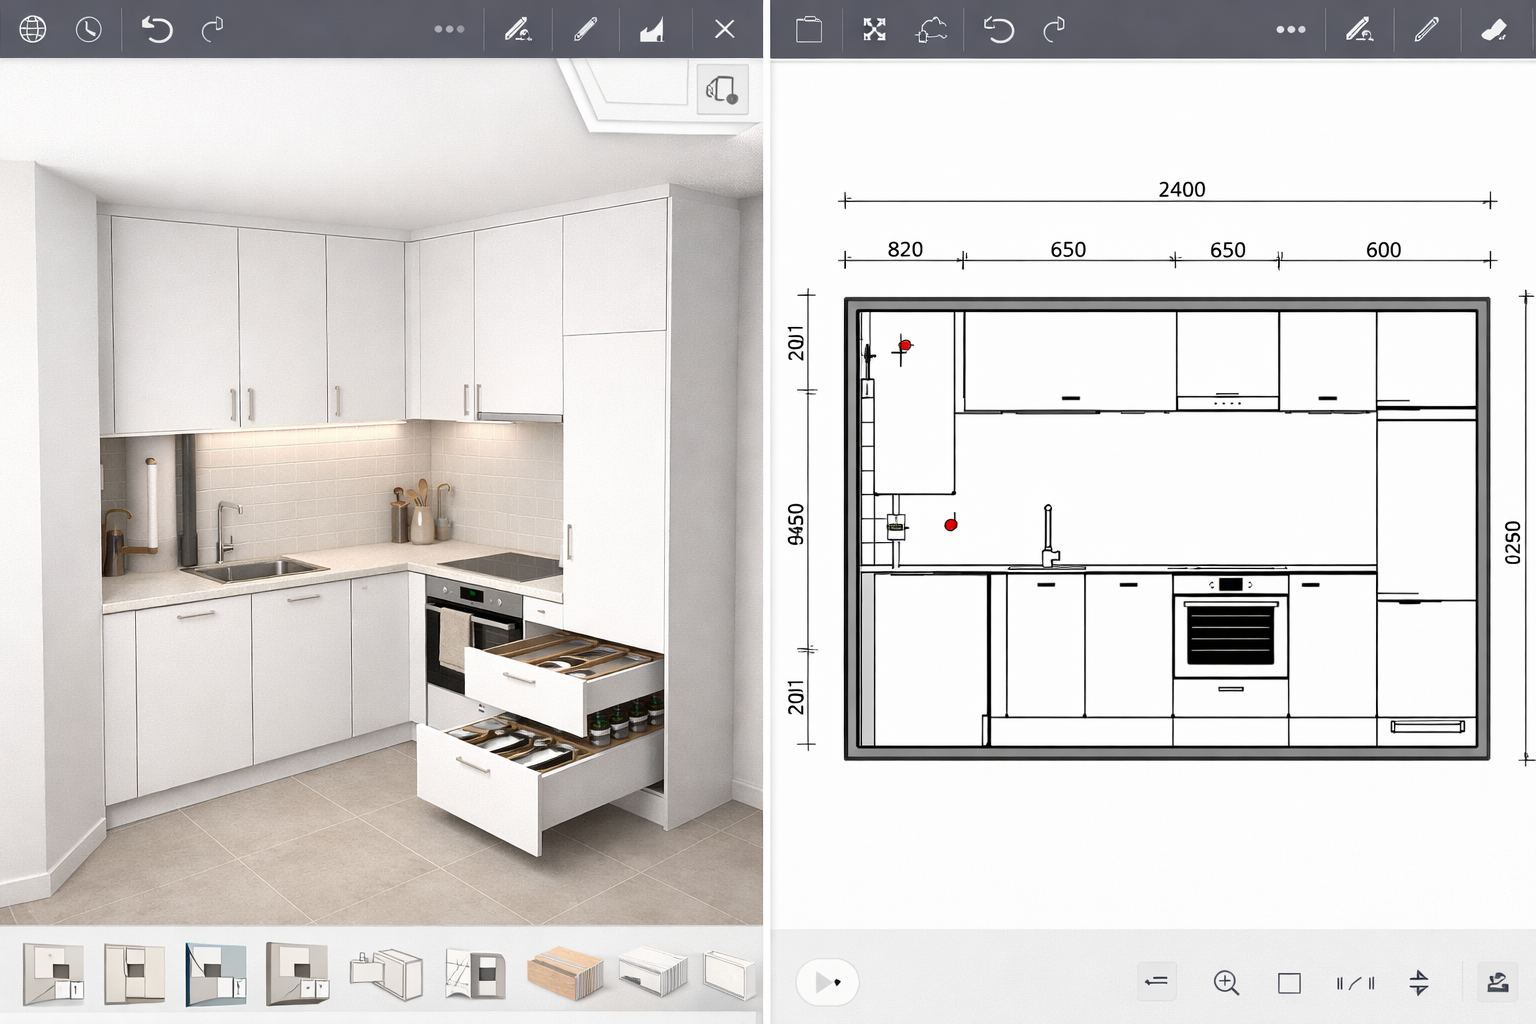Open the three-dot more menu in the plan view

1291,29
